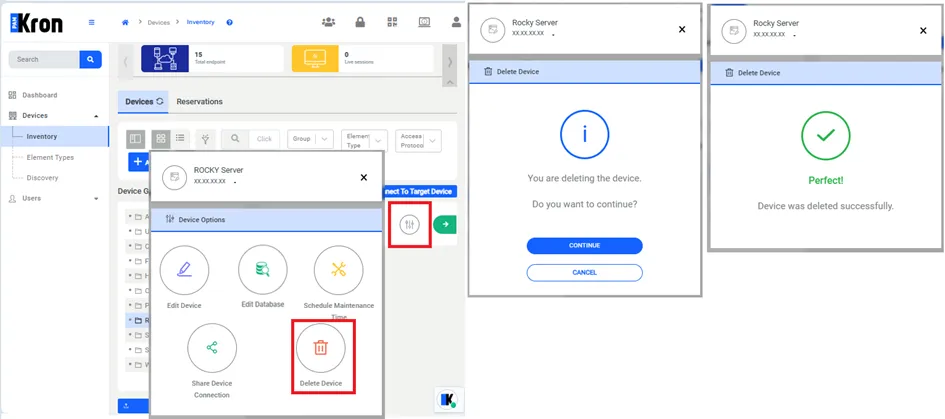This screenshot has height=419, width=945.
Task: Click CANCEL in the delete dialog
Action: tap(585, 273)
